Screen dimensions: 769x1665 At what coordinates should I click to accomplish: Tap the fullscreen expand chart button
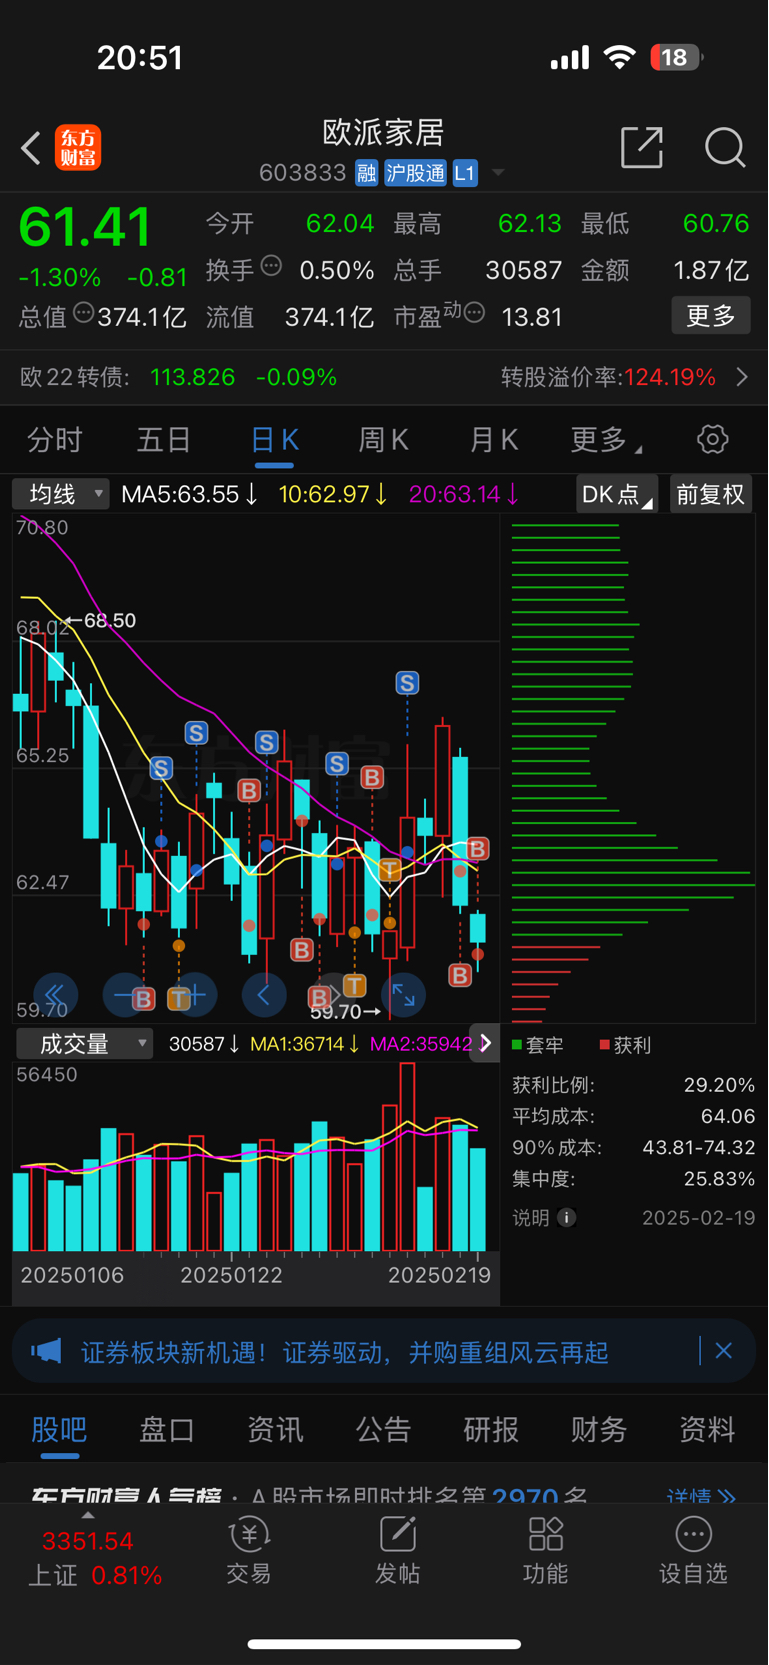(x=404, y=995)
